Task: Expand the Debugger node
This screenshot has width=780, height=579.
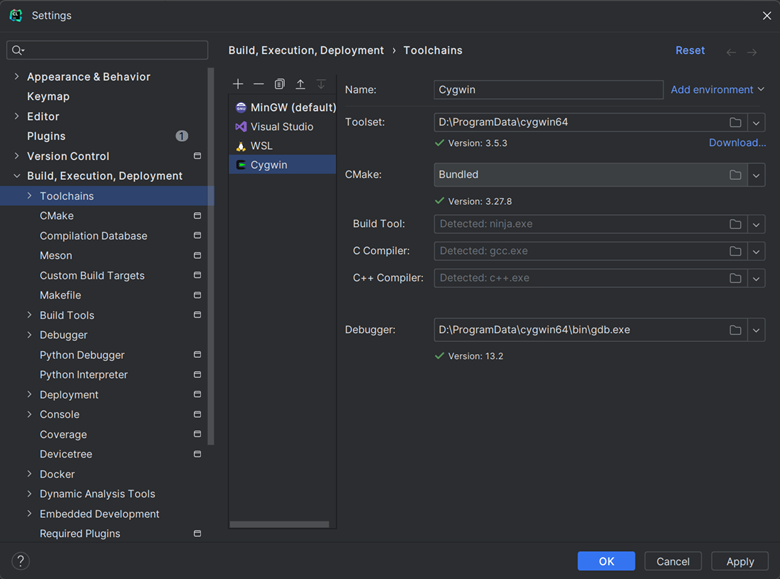Action: click(x=29, y=335)
